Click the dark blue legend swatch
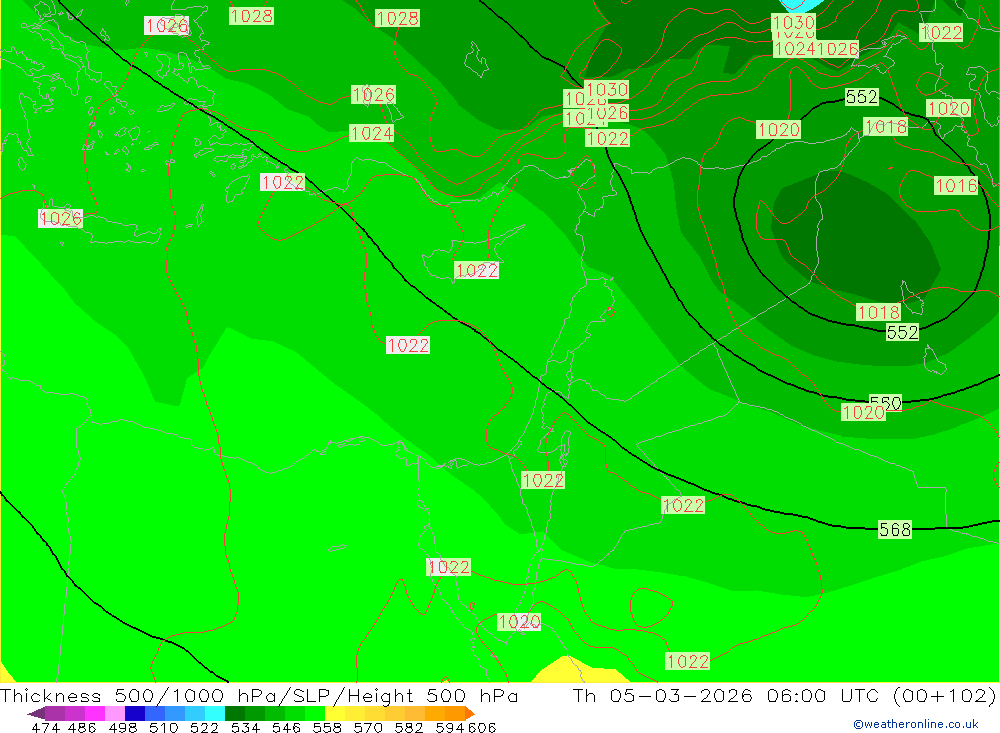Viewport: 1000px width, 733px height. coord(135,713)
